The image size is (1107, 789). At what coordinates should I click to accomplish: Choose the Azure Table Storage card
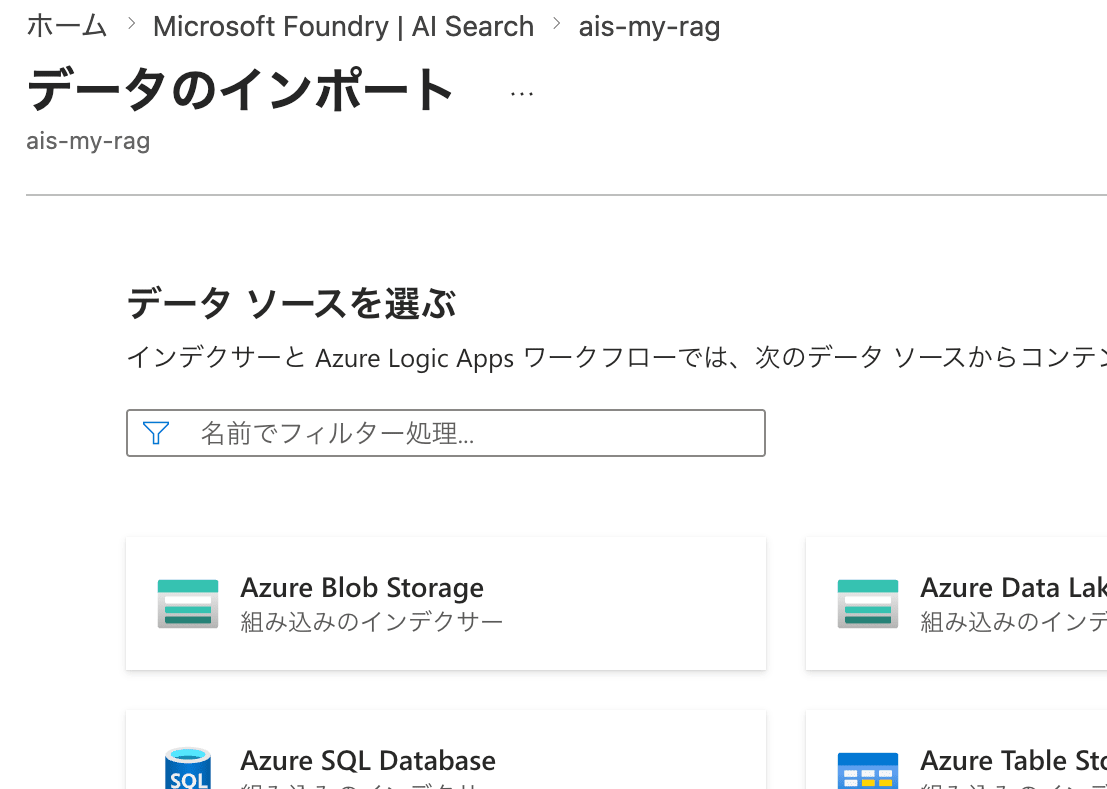click(956, 749)
